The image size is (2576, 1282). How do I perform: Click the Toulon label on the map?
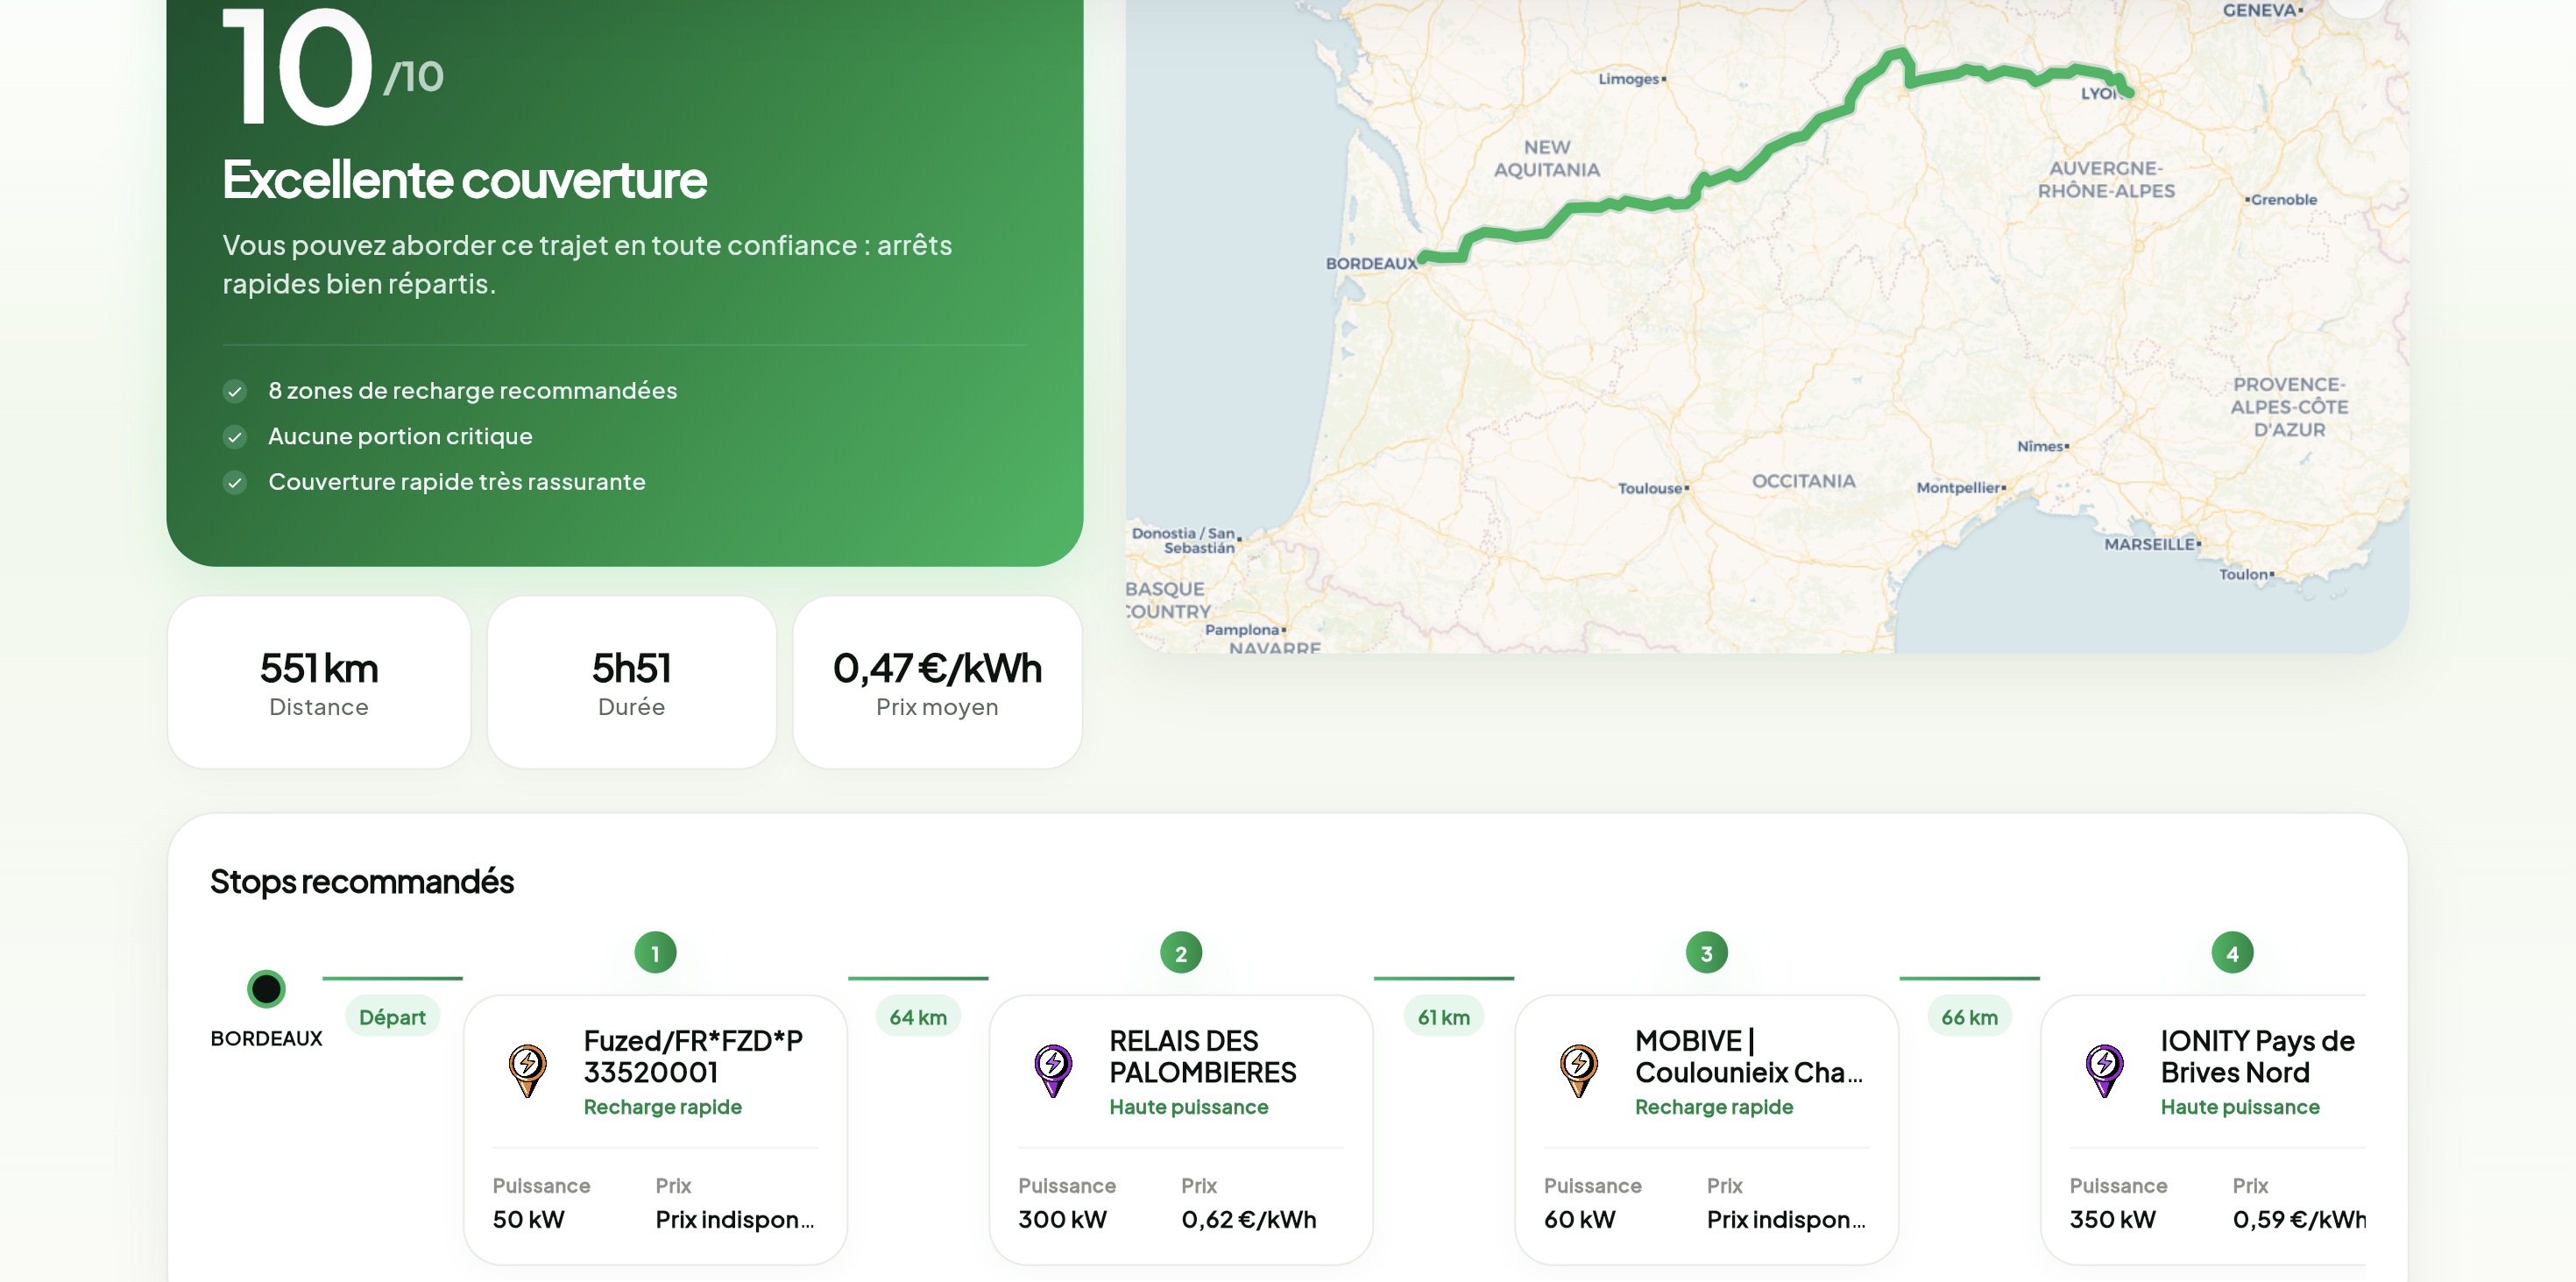[x=2246, y=575]
